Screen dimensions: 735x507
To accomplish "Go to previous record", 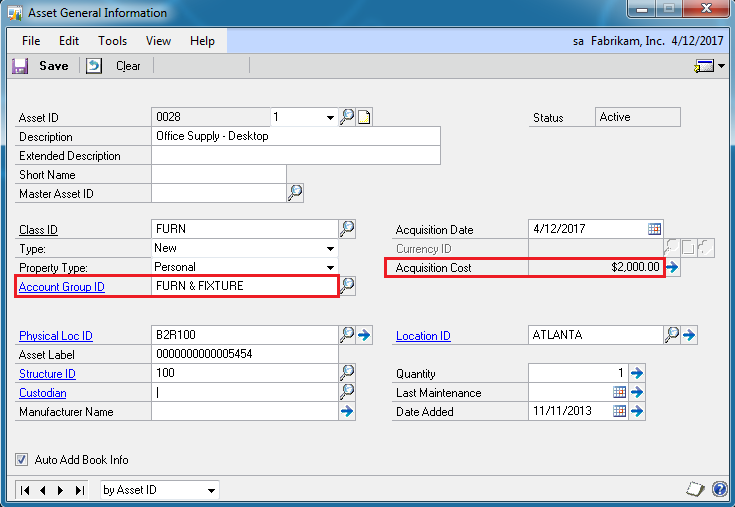I will pos(43,490).
